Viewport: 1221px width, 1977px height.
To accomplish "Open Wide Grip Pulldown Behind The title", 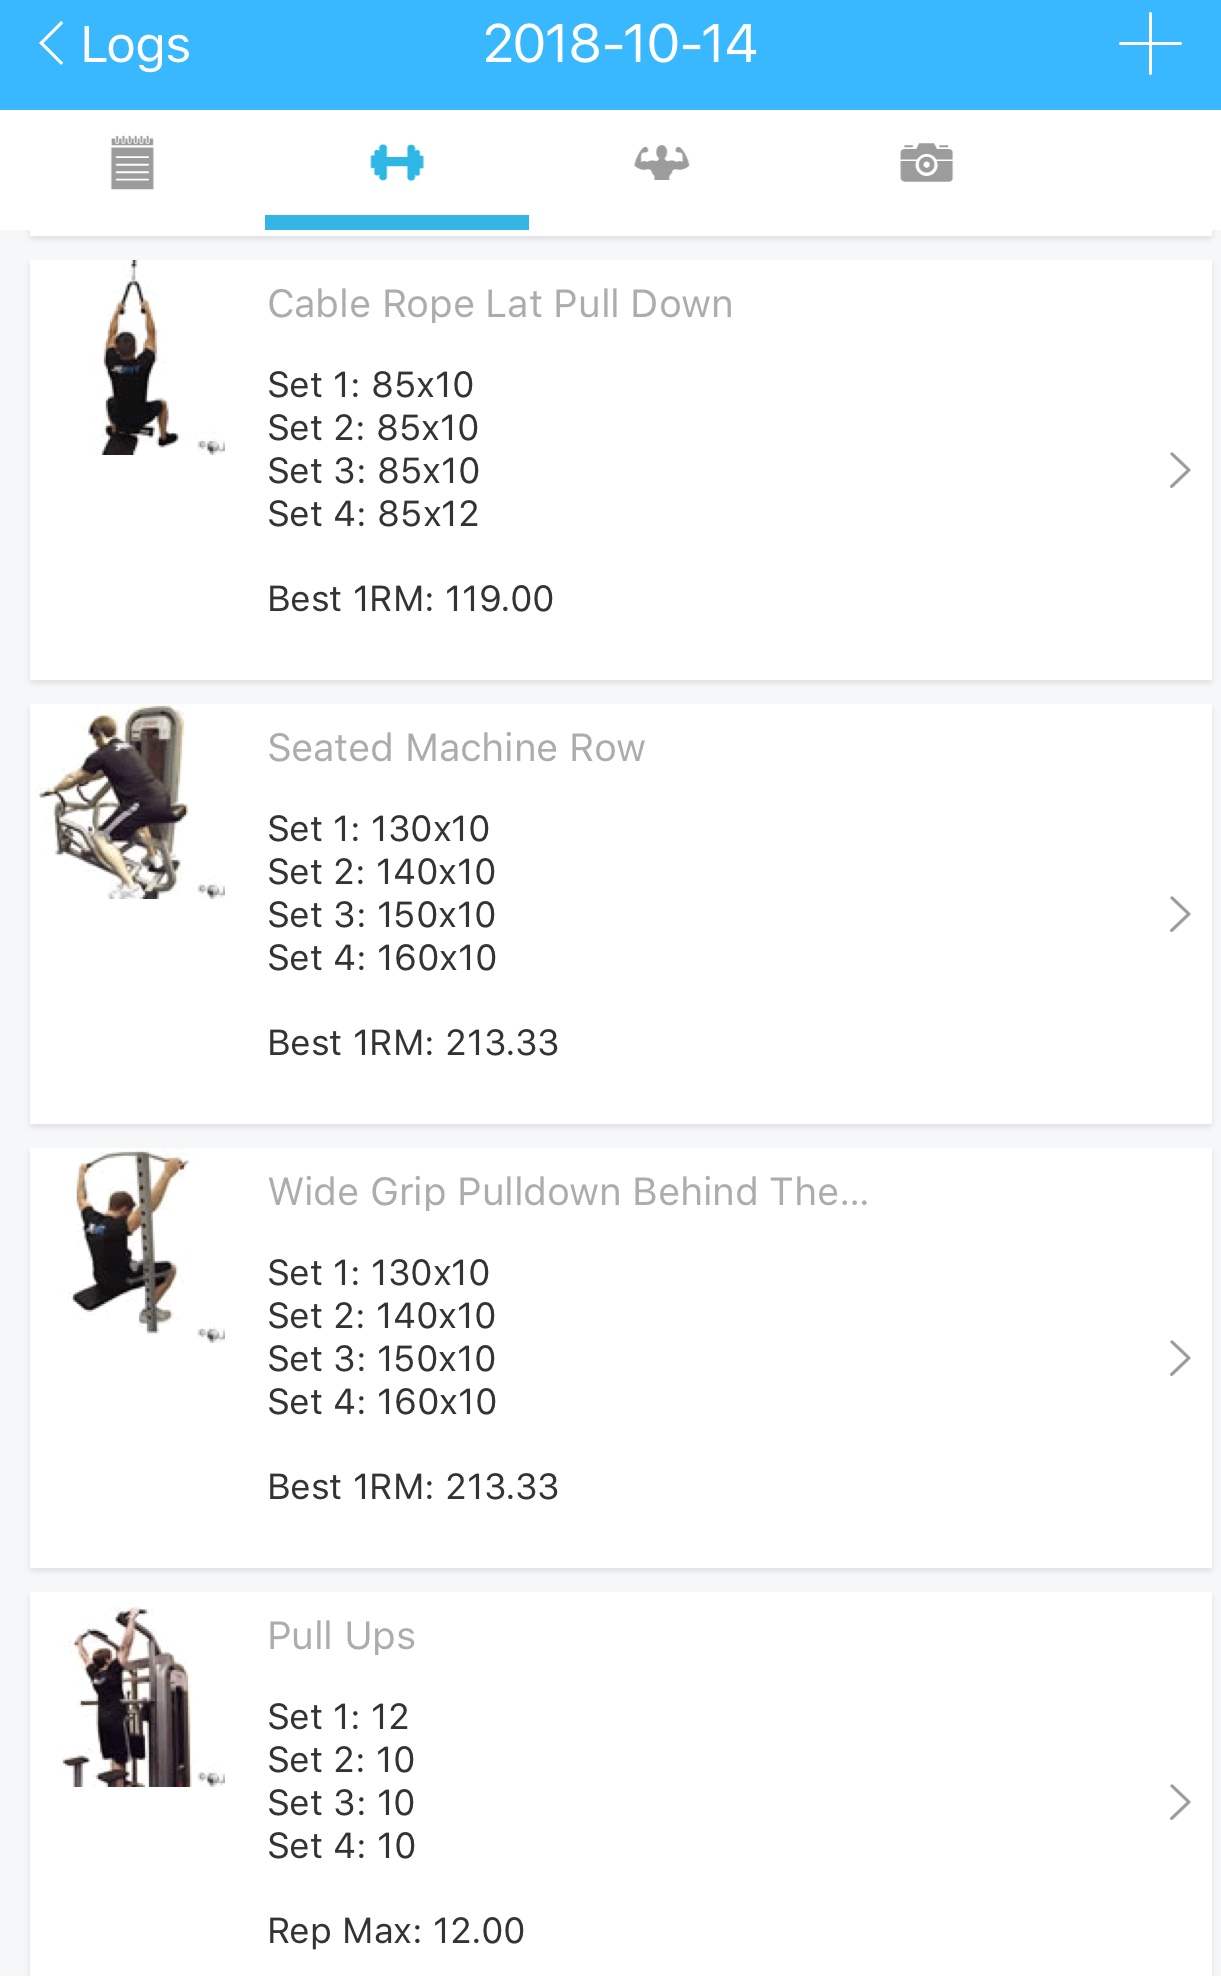I will pos(567,1192).
